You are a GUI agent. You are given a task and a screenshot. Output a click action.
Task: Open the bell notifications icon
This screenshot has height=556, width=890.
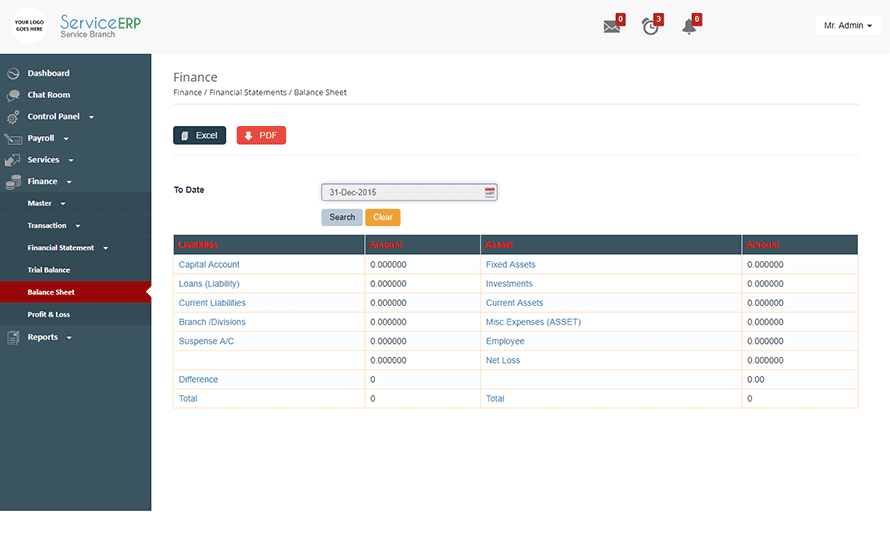[689, 27]
